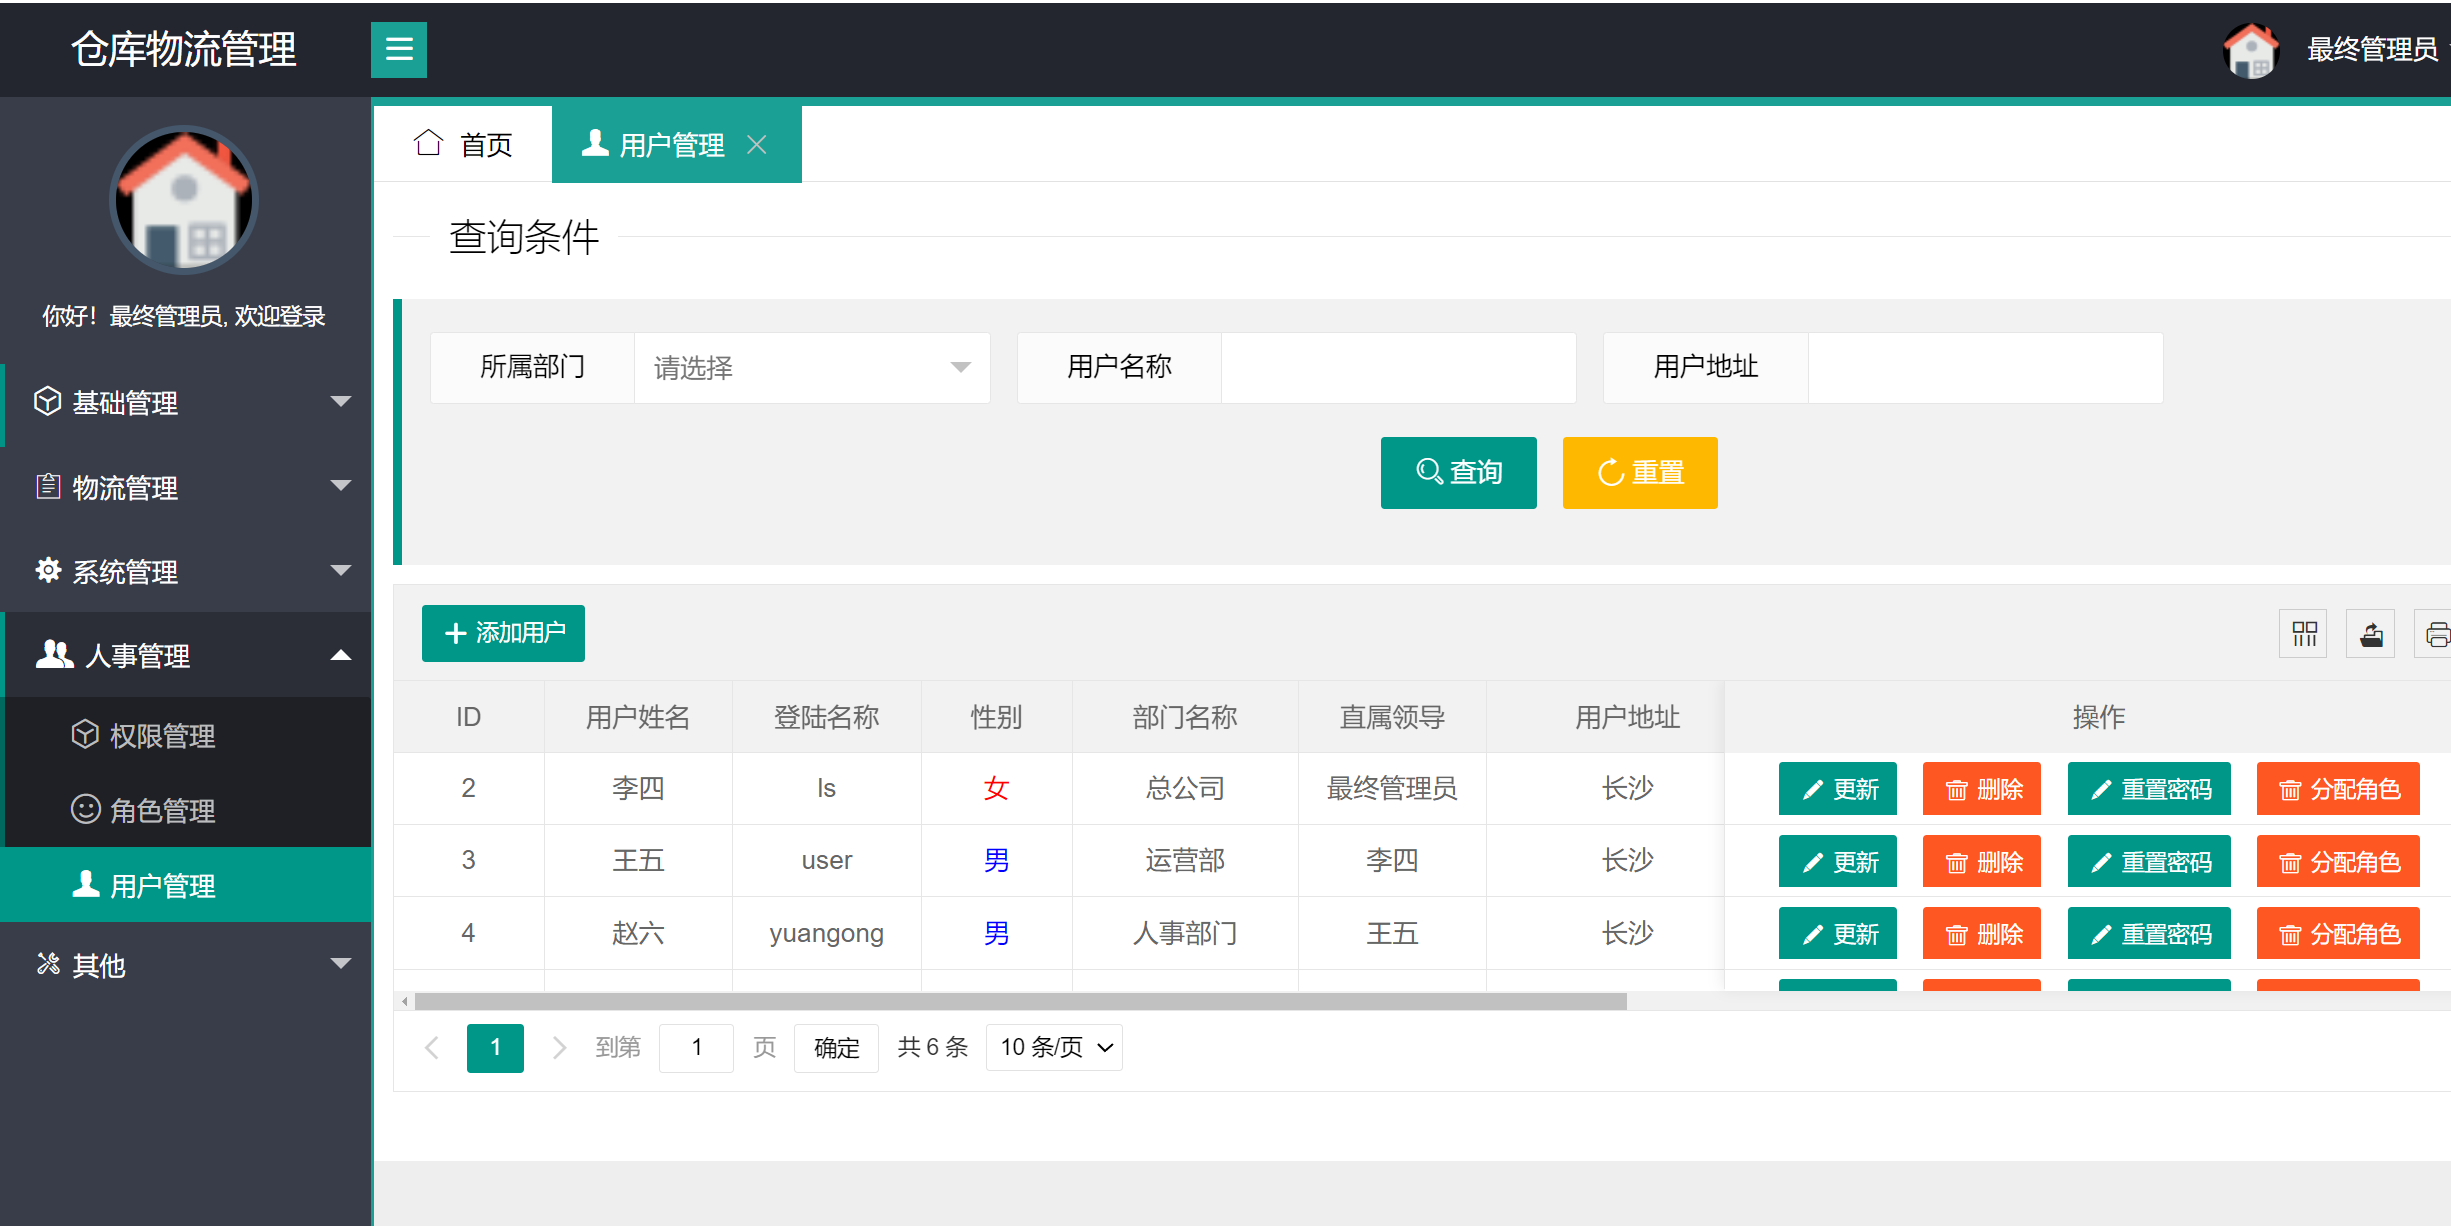Open the 所属部门 dropdown

pos(812,368)
